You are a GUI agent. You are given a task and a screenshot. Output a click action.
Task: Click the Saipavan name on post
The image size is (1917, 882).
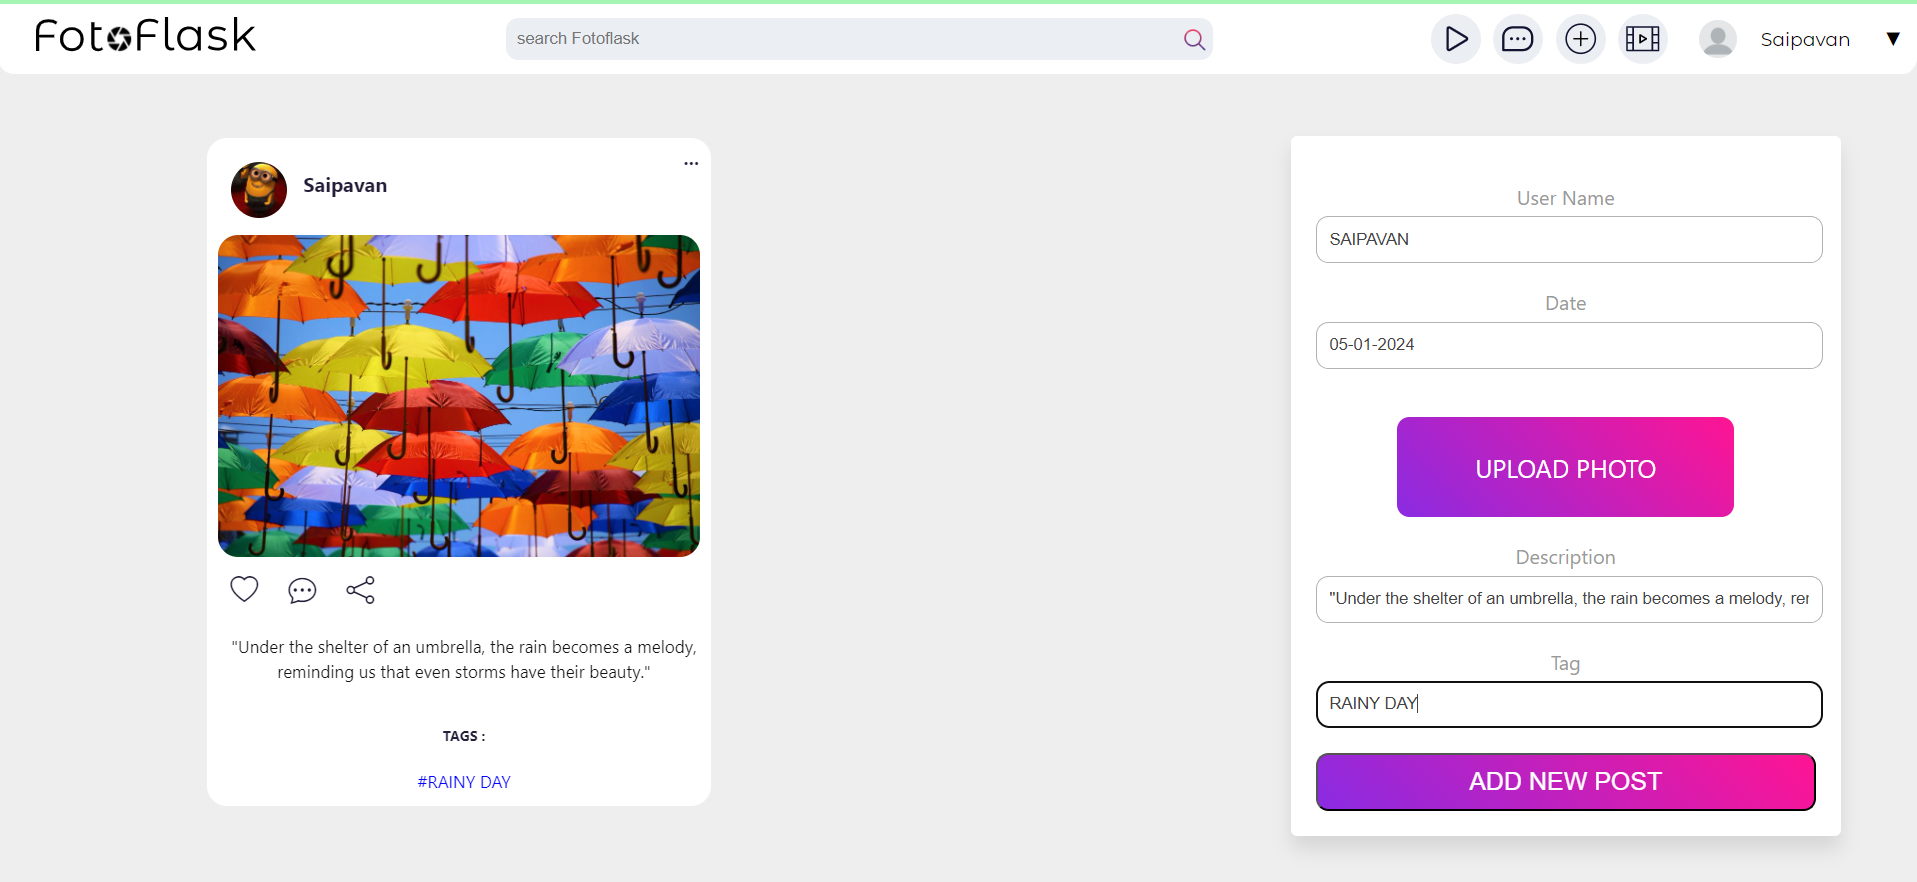pyautogui.click(x=345, y=186)
